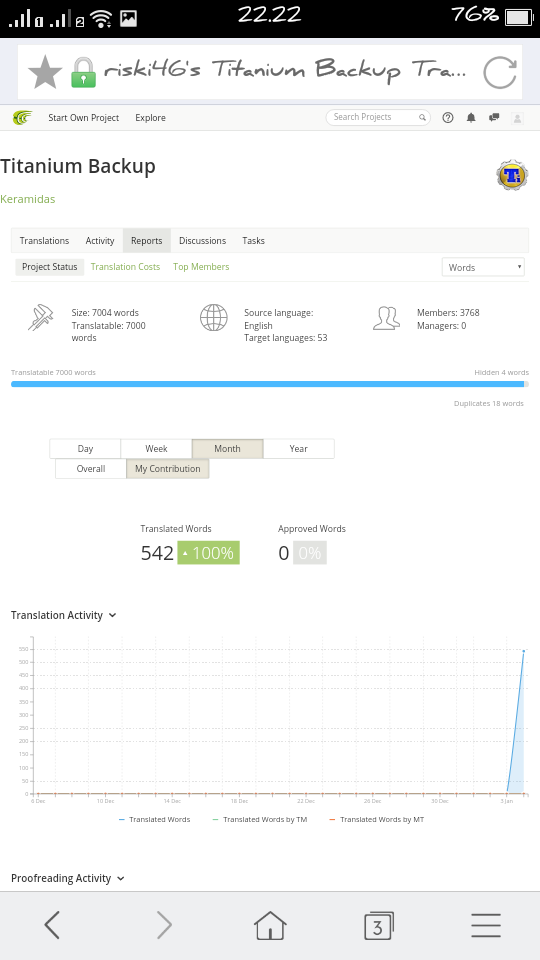
Task: Set report period to Day
Action: [85, 449]
